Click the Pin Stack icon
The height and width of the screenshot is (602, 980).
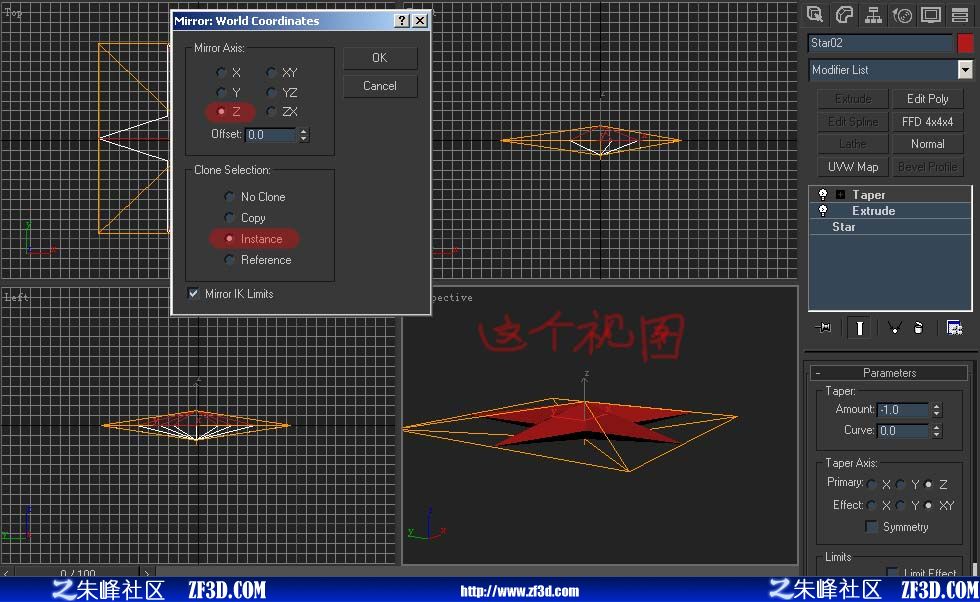824,328
